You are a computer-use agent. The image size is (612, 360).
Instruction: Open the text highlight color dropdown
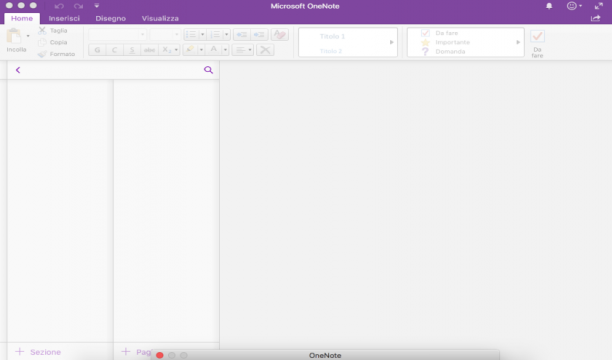click(201, 50)
